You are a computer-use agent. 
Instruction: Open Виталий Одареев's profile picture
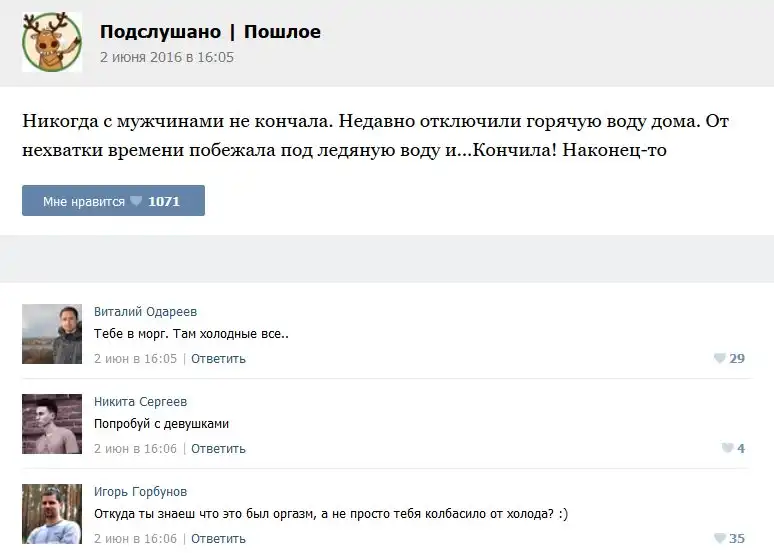click(x=52, y=334)
